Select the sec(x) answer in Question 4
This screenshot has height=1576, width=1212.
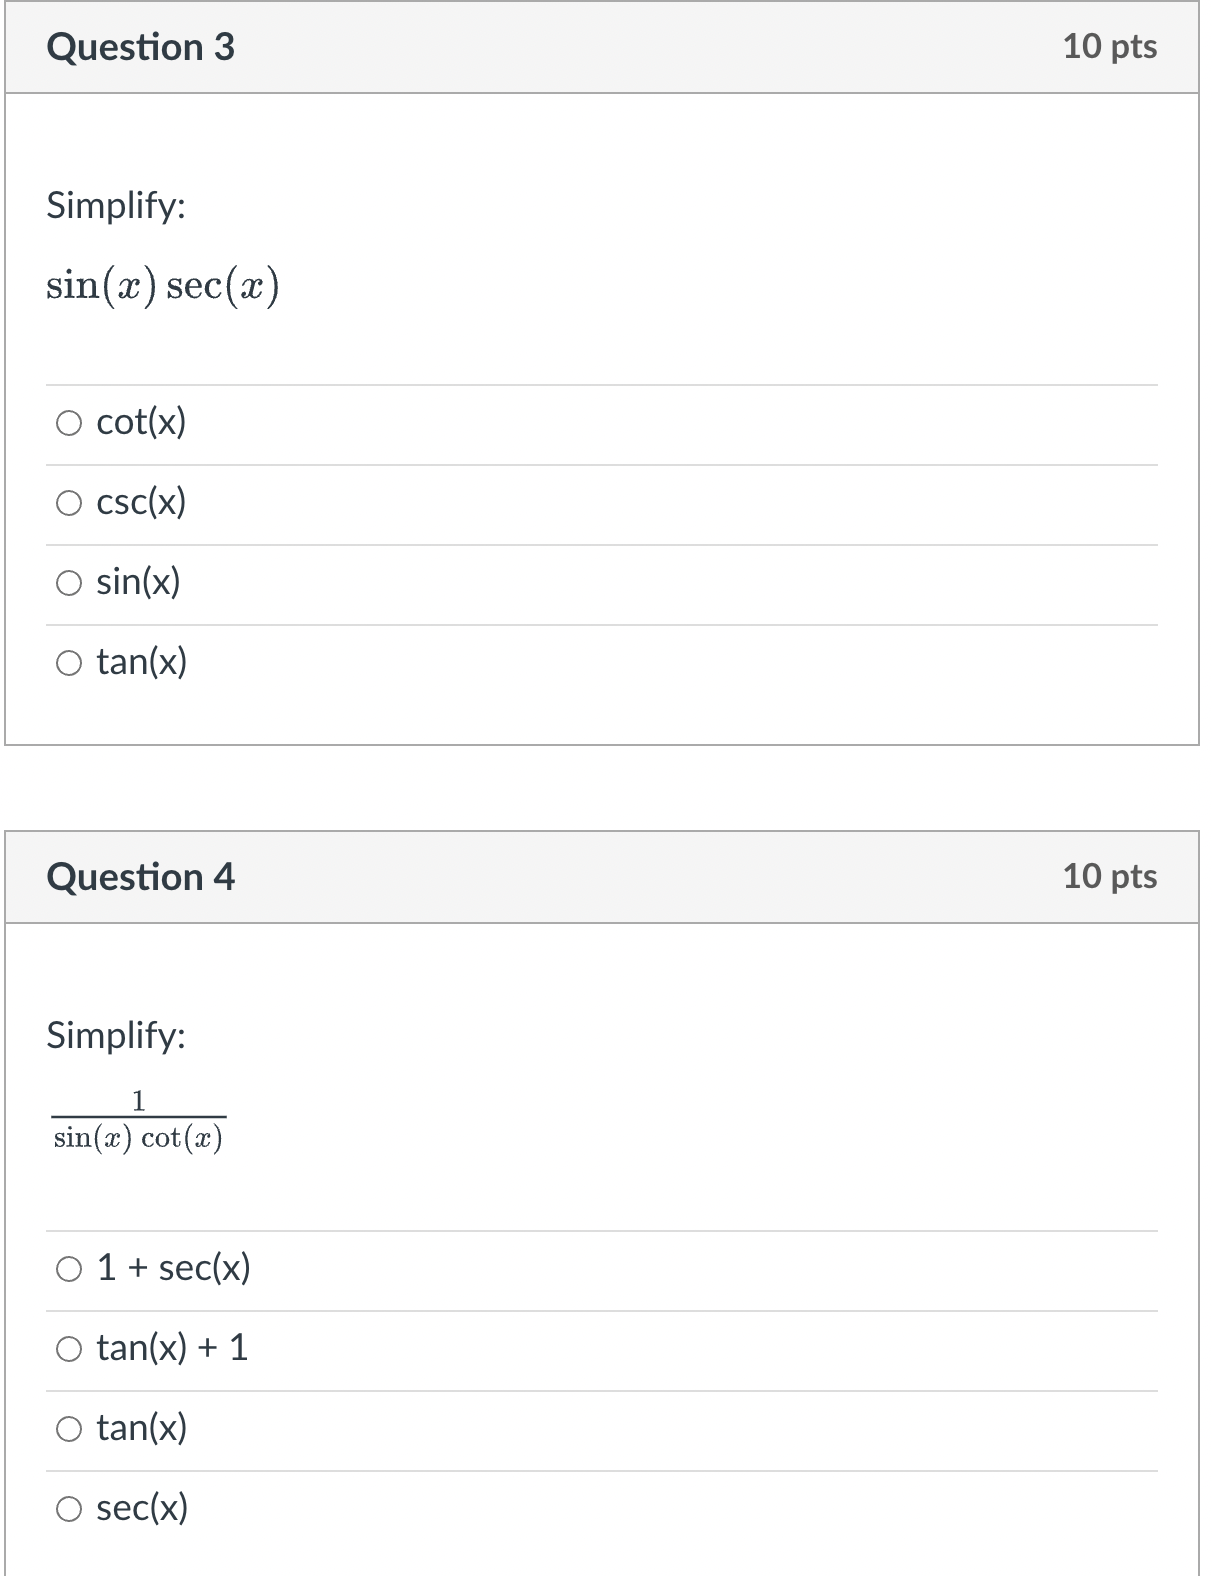pos(70,1508)
